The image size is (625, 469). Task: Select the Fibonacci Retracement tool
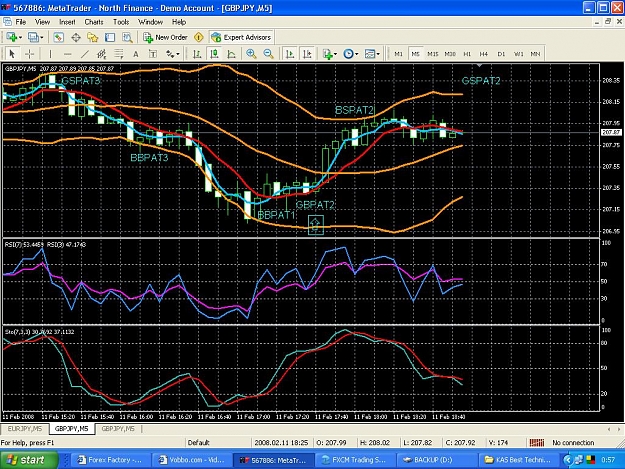tap(119, 54)
